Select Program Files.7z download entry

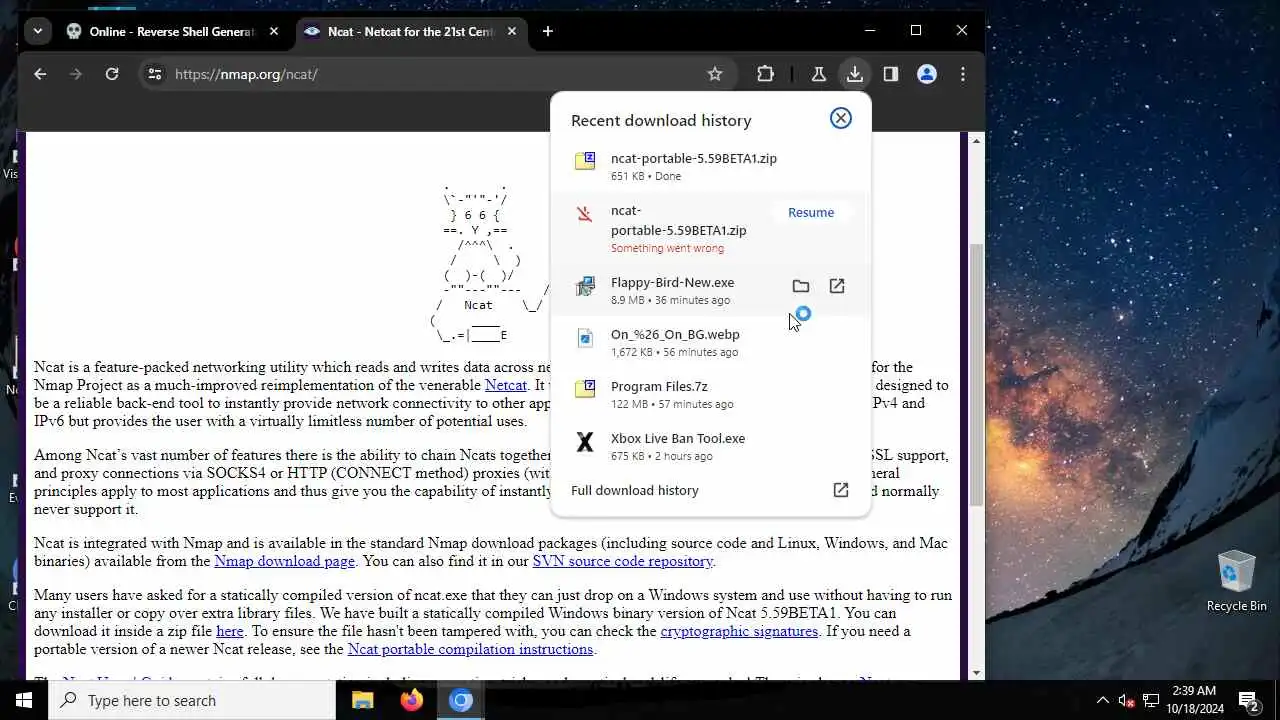coord(710,394)
